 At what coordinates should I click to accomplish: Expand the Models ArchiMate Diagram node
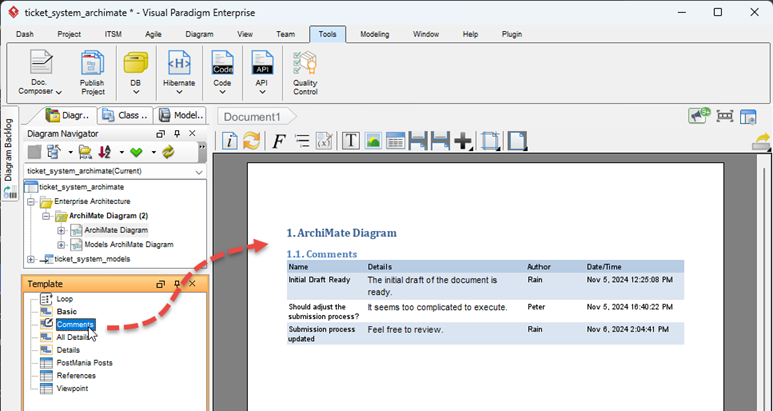click(x=61, y=244)
